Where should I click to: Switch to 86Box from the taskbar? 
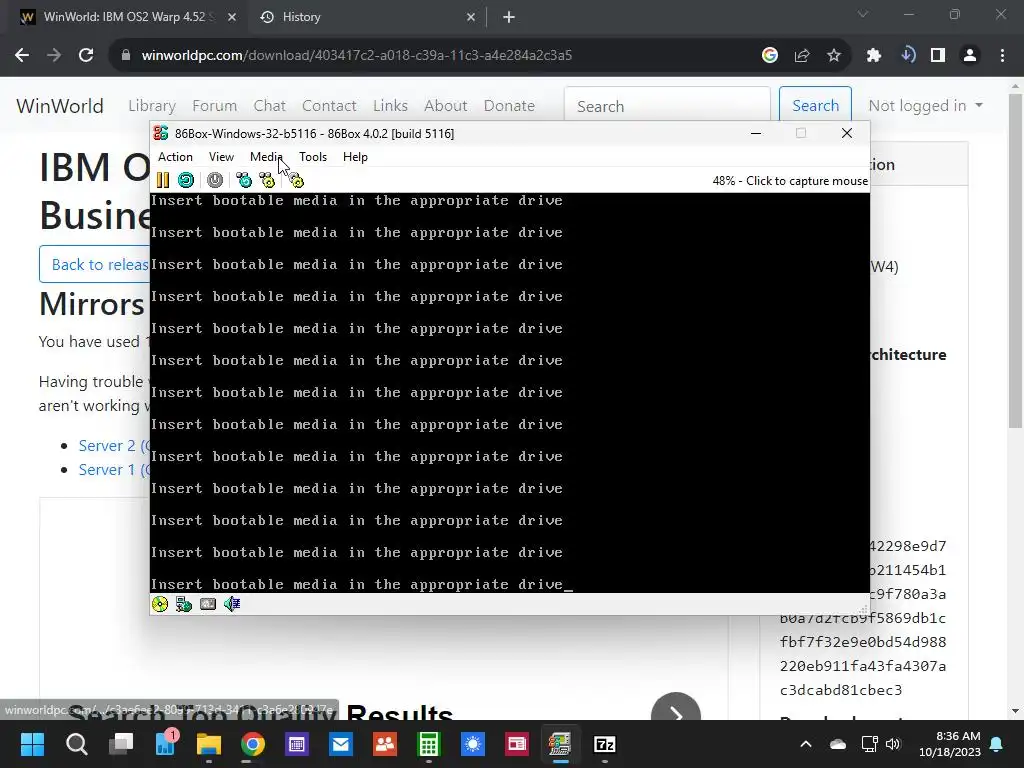[x=560, y=744]
